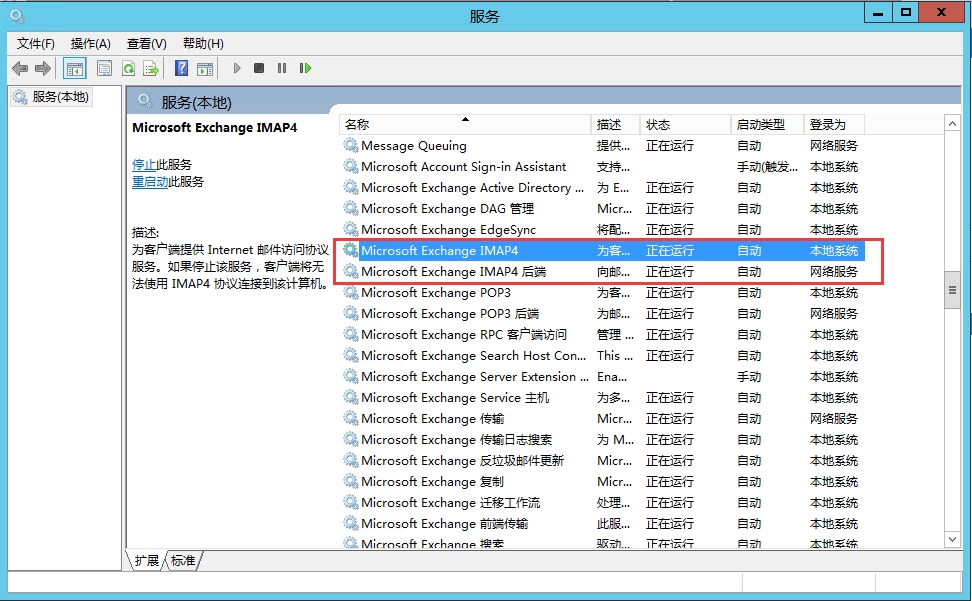Select Microsoft Exchange POP3 service name
Image resolution: width=972 pixels, height=601 pixels.
436,292
